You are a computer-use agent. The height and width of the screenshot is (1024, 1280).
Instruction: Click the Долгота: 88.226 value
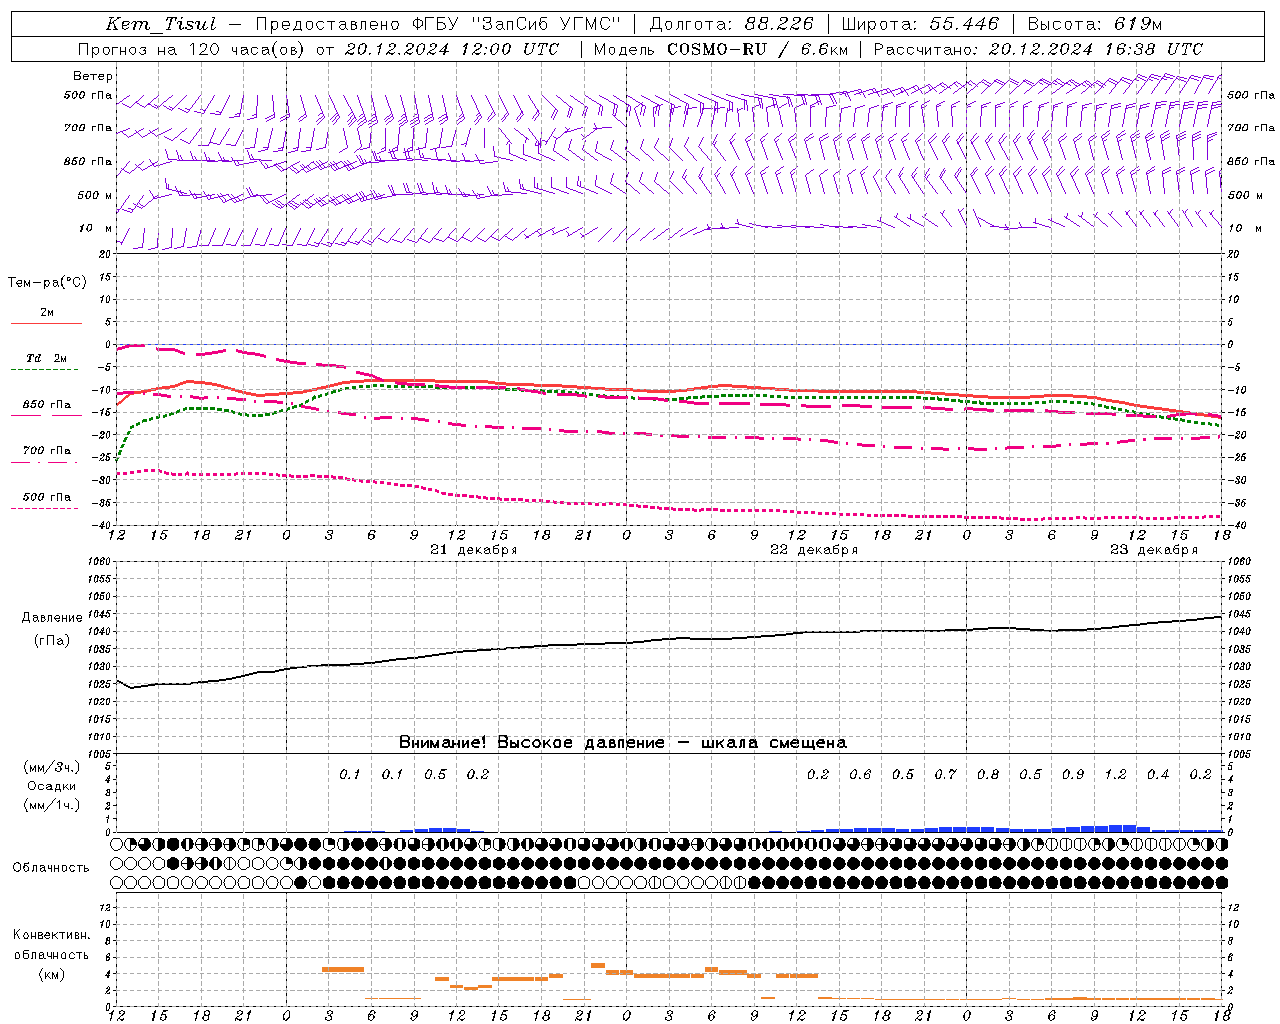tap(732, 24)
